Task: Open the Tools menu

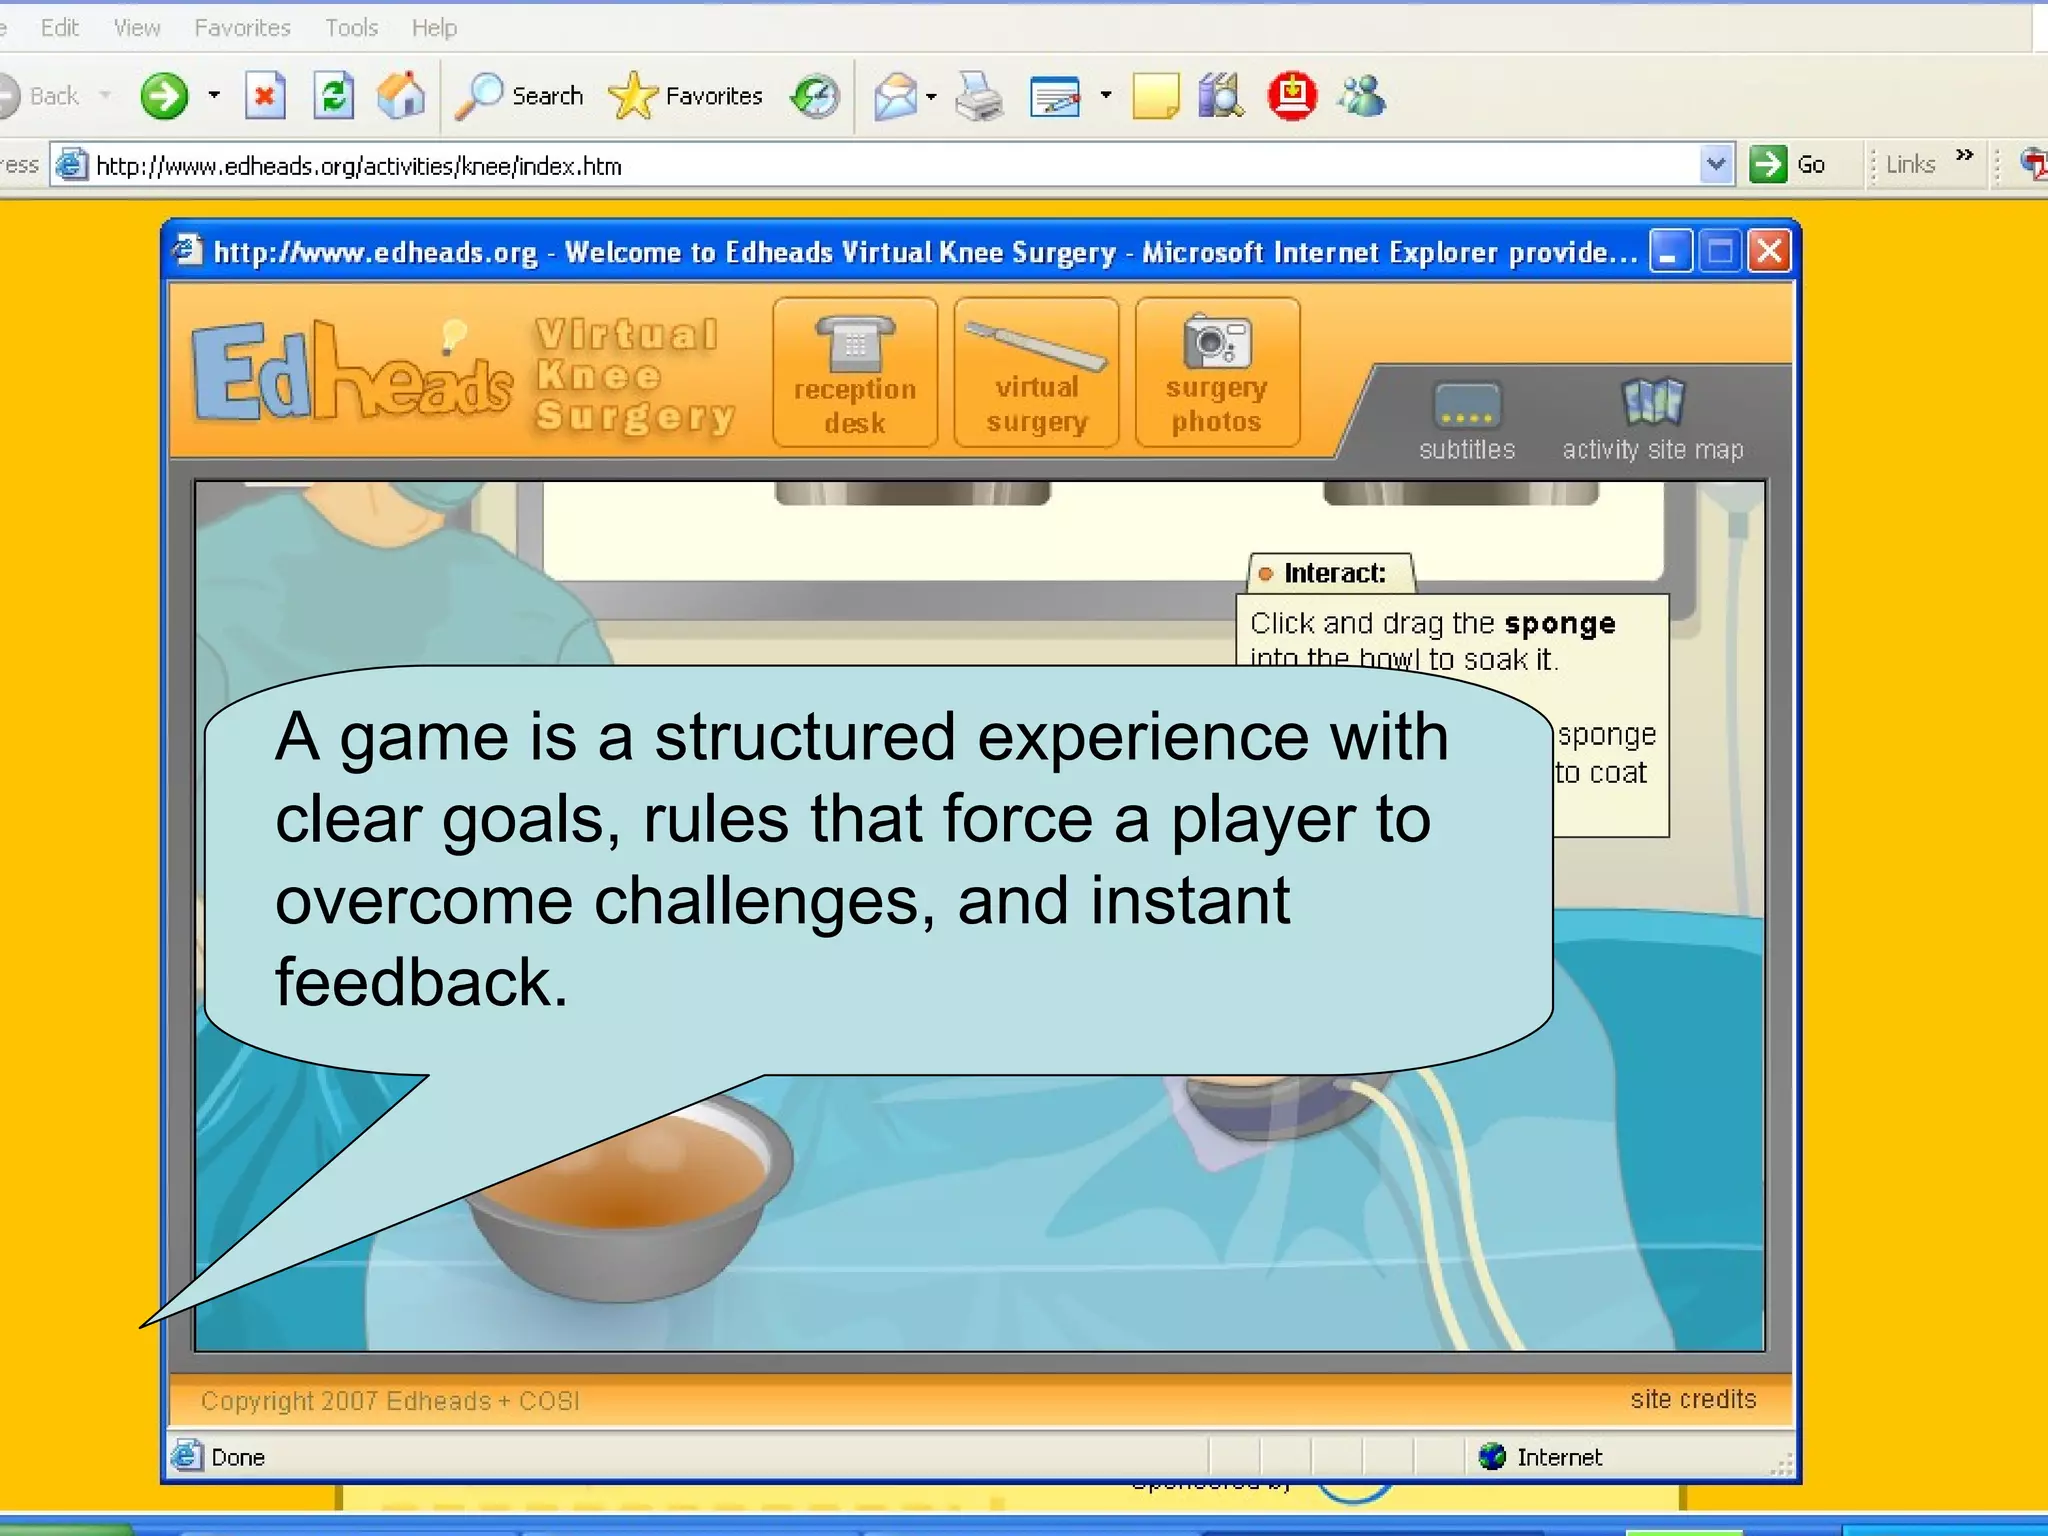Action: coord(351,28)
